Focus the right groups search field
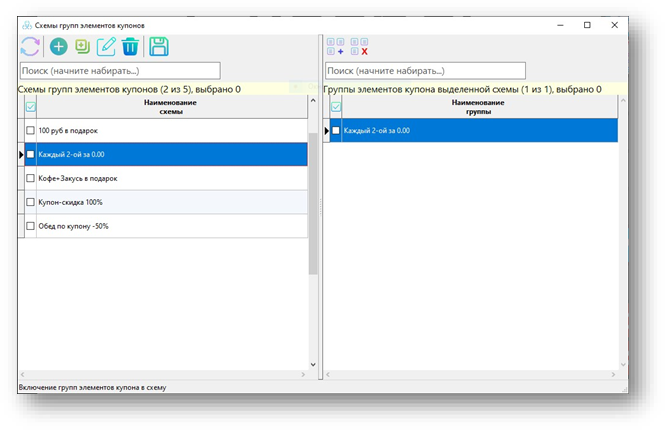 click(425, 71)
